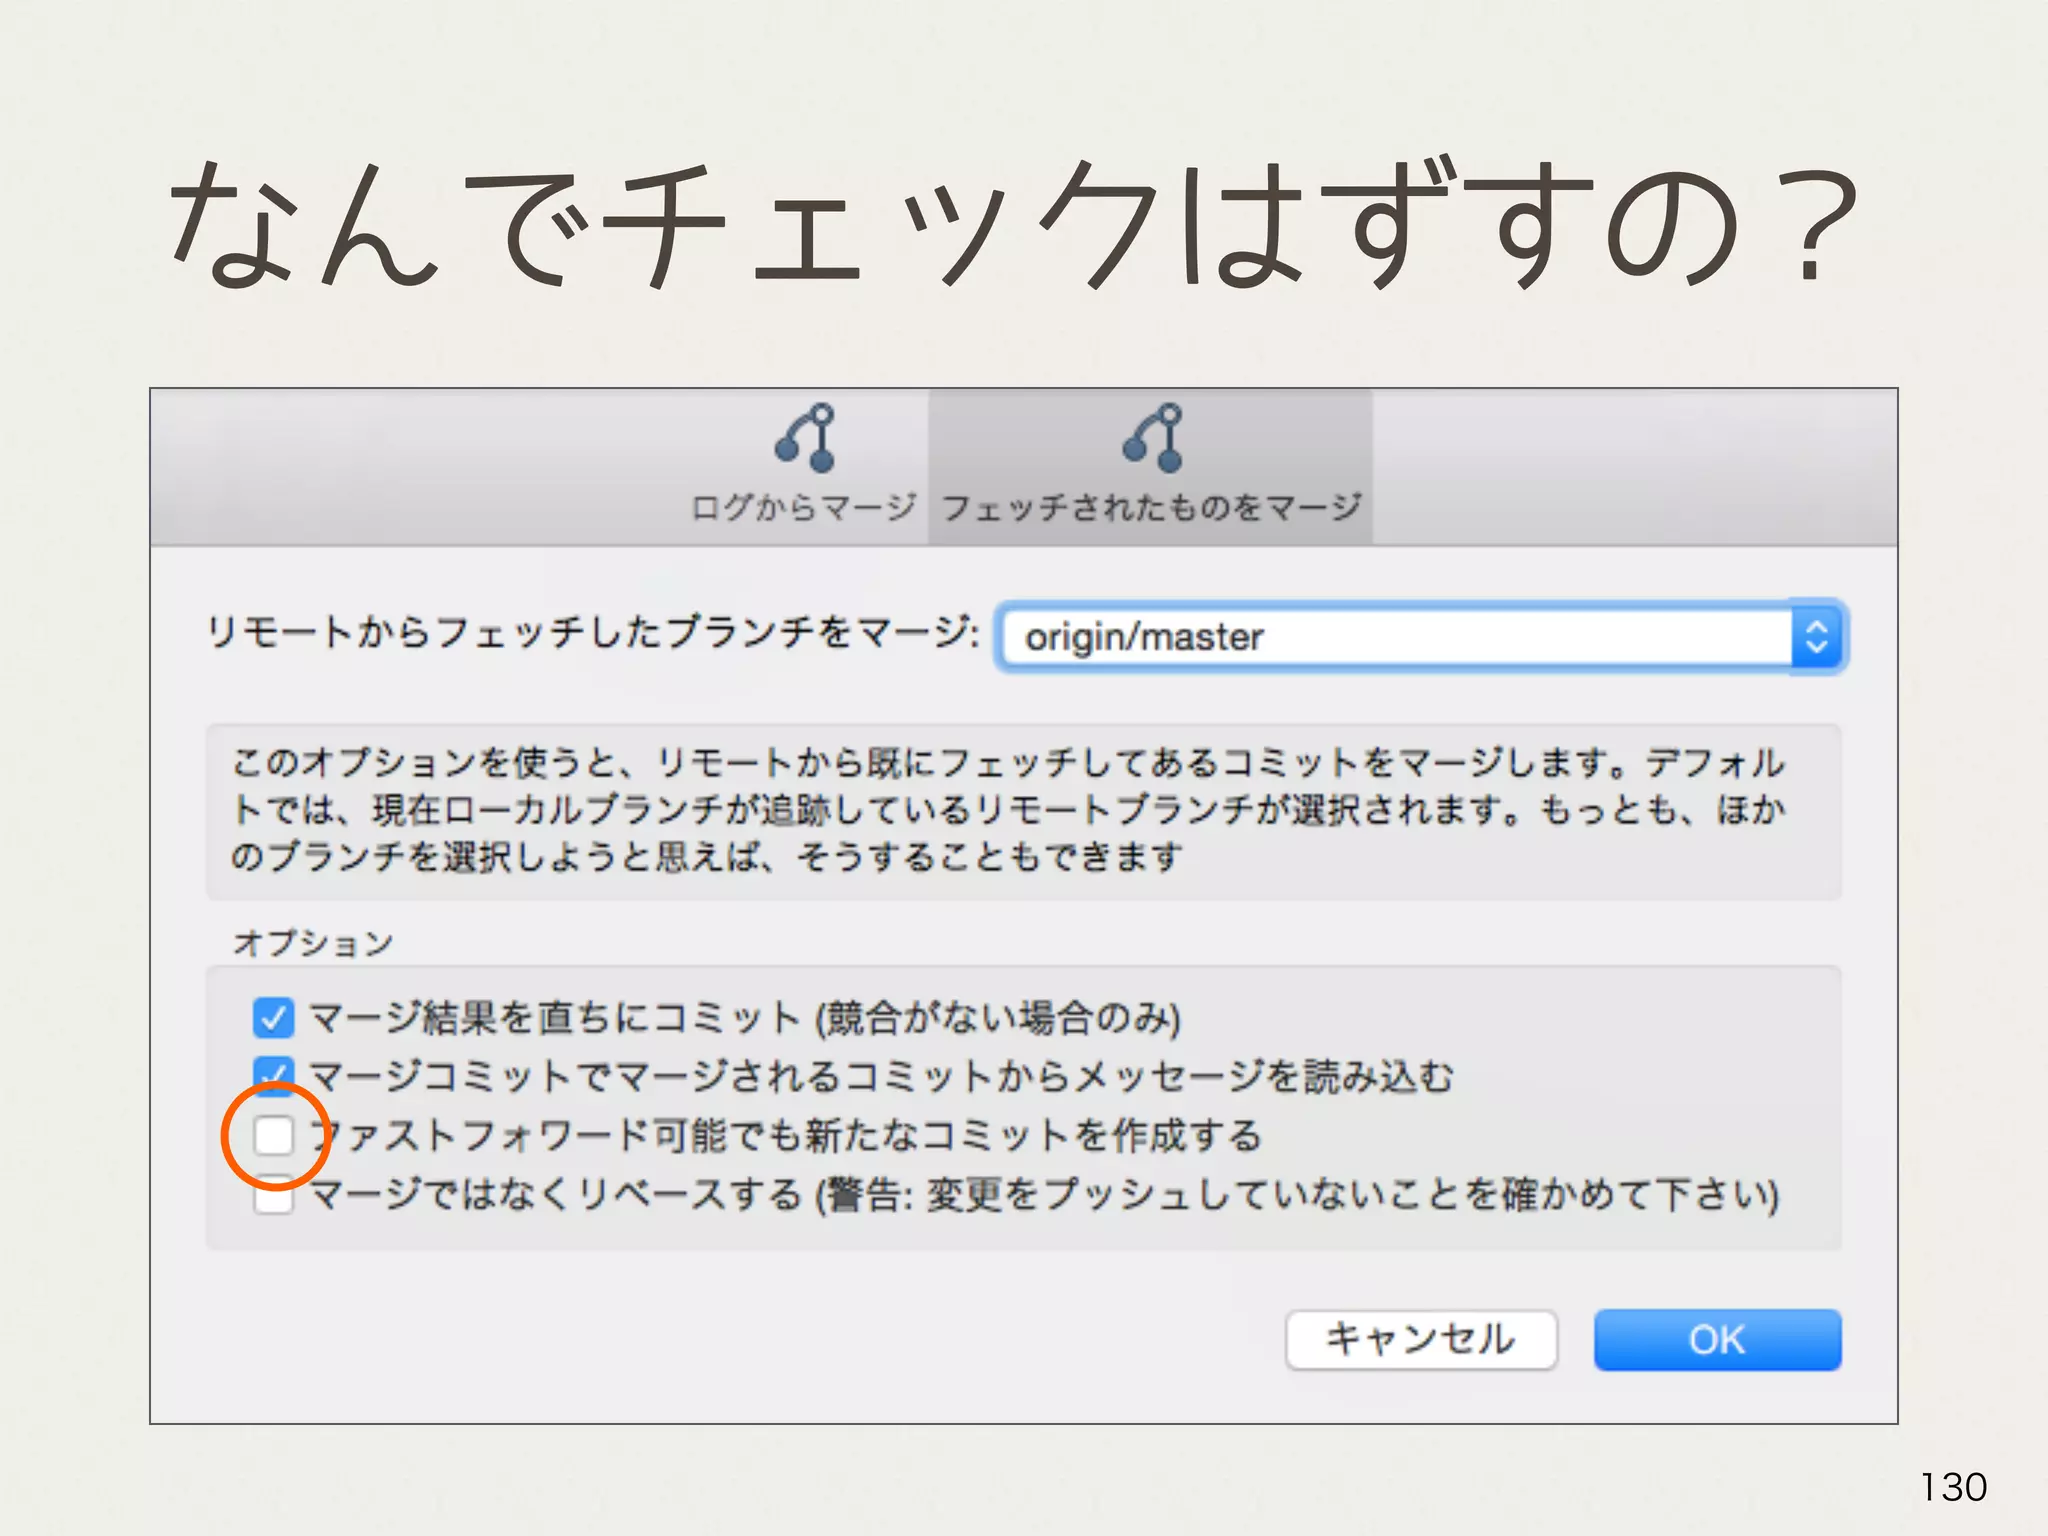2048x1536 pixels.
Task: Uncheck マージ結果を直ちにコミット checkbox
Action: click(x=273, y=1018)
